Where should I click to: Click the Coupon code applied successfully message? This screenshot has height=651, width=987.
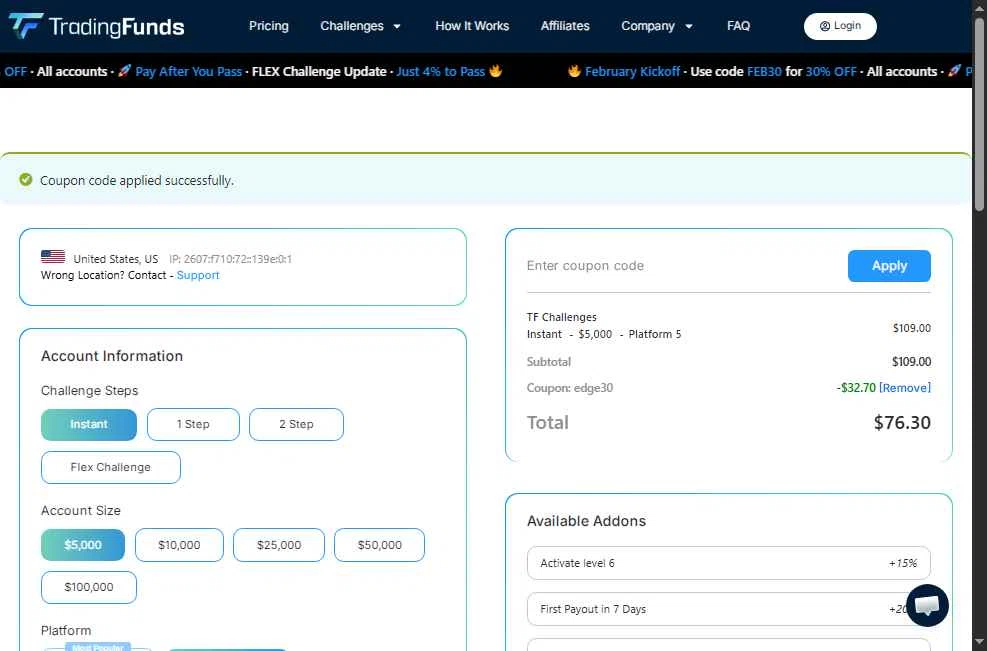coord(137,181)
